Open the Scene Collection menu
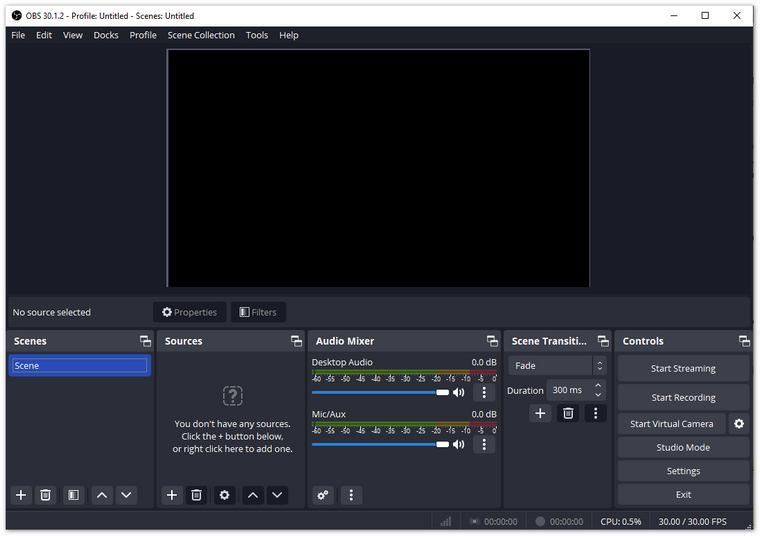This screenshot has width=760, height=536. click(x=201, y=35)
